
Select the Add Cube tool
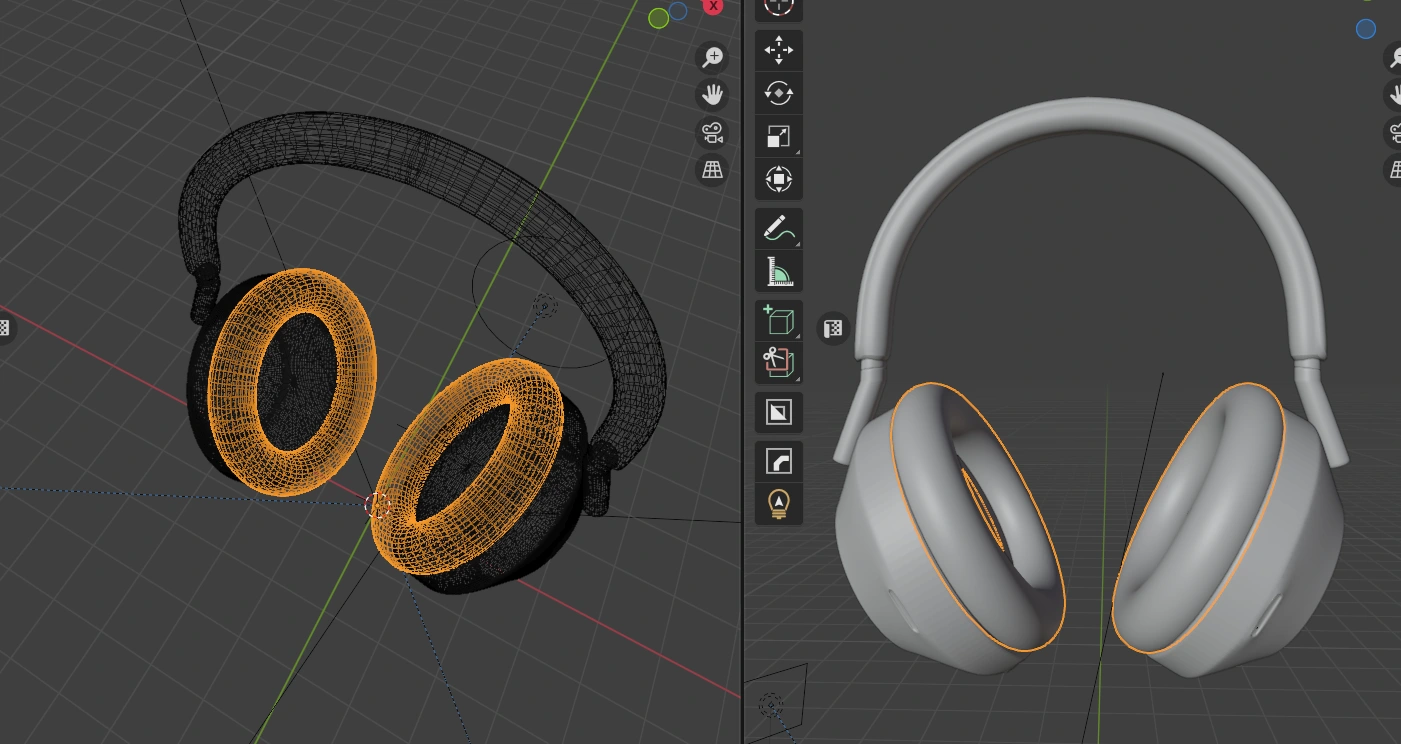778,320
